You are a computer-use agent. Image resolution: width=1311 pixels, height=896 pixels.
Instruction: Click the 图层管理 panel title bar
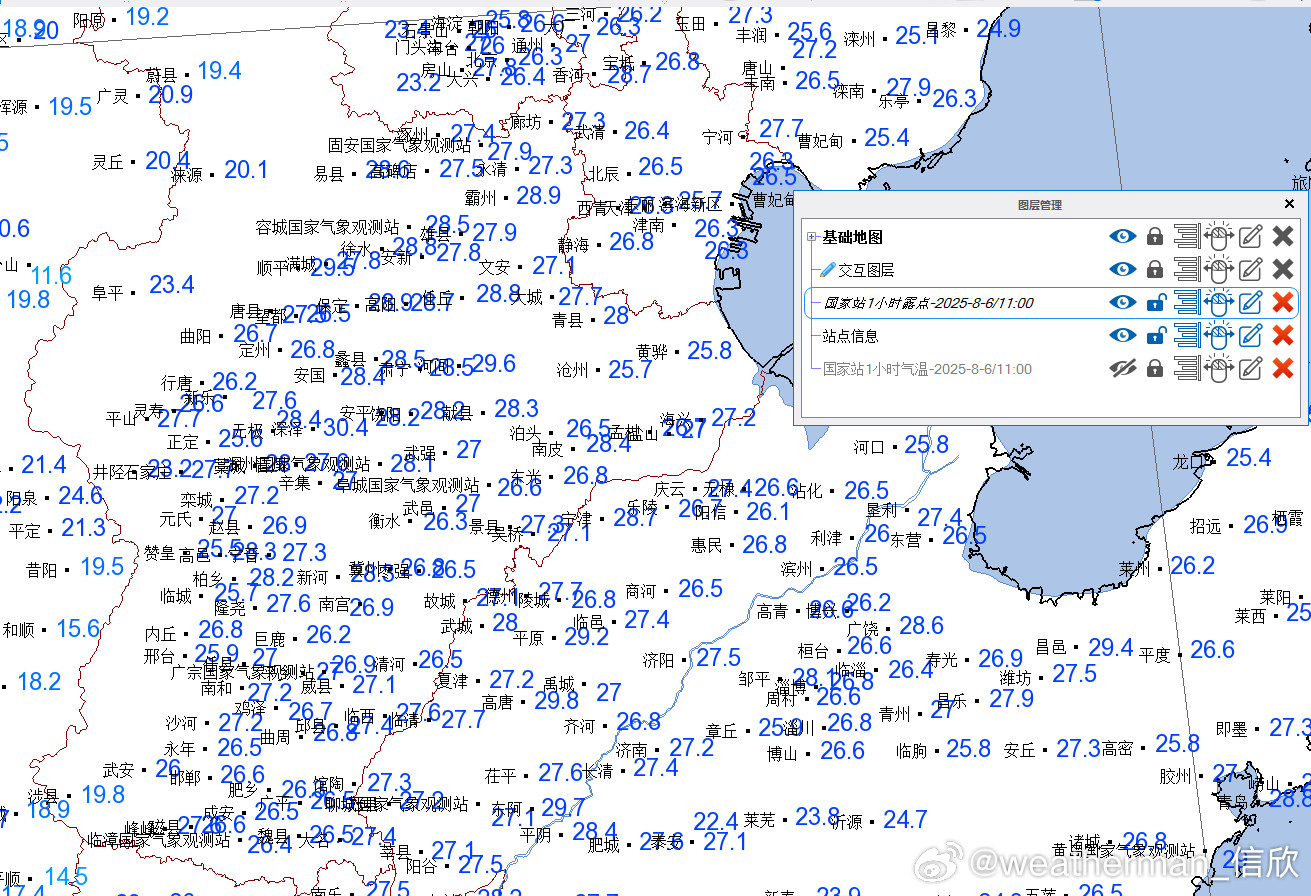click(x=1039, y=205)
